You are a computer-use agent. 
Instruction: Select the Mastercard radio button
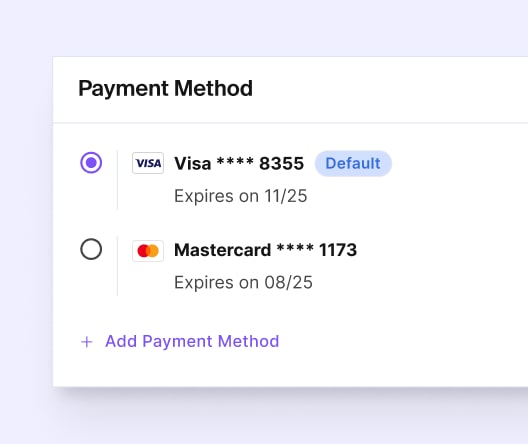[x=91, y=249]
